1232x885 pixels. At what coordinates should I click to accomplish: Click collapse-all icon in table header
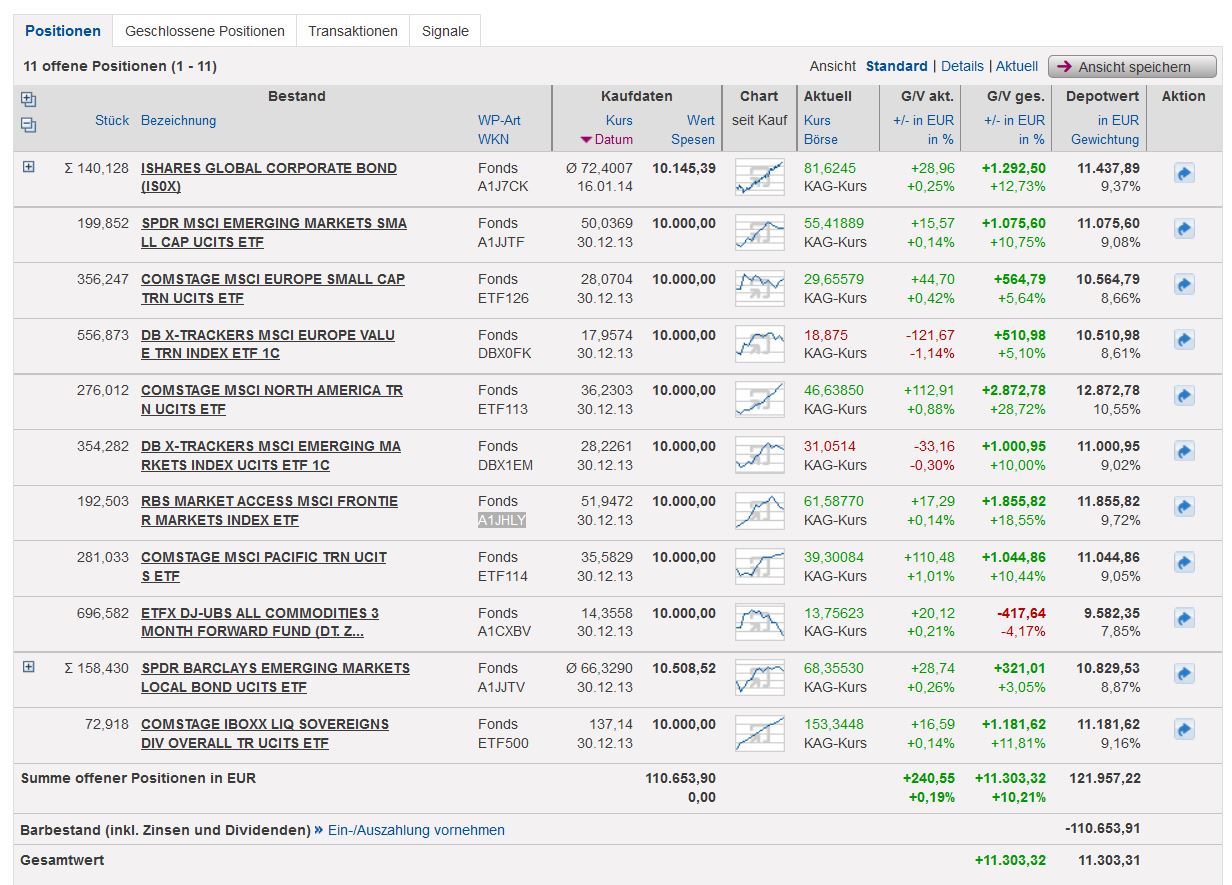coord(28,125)
